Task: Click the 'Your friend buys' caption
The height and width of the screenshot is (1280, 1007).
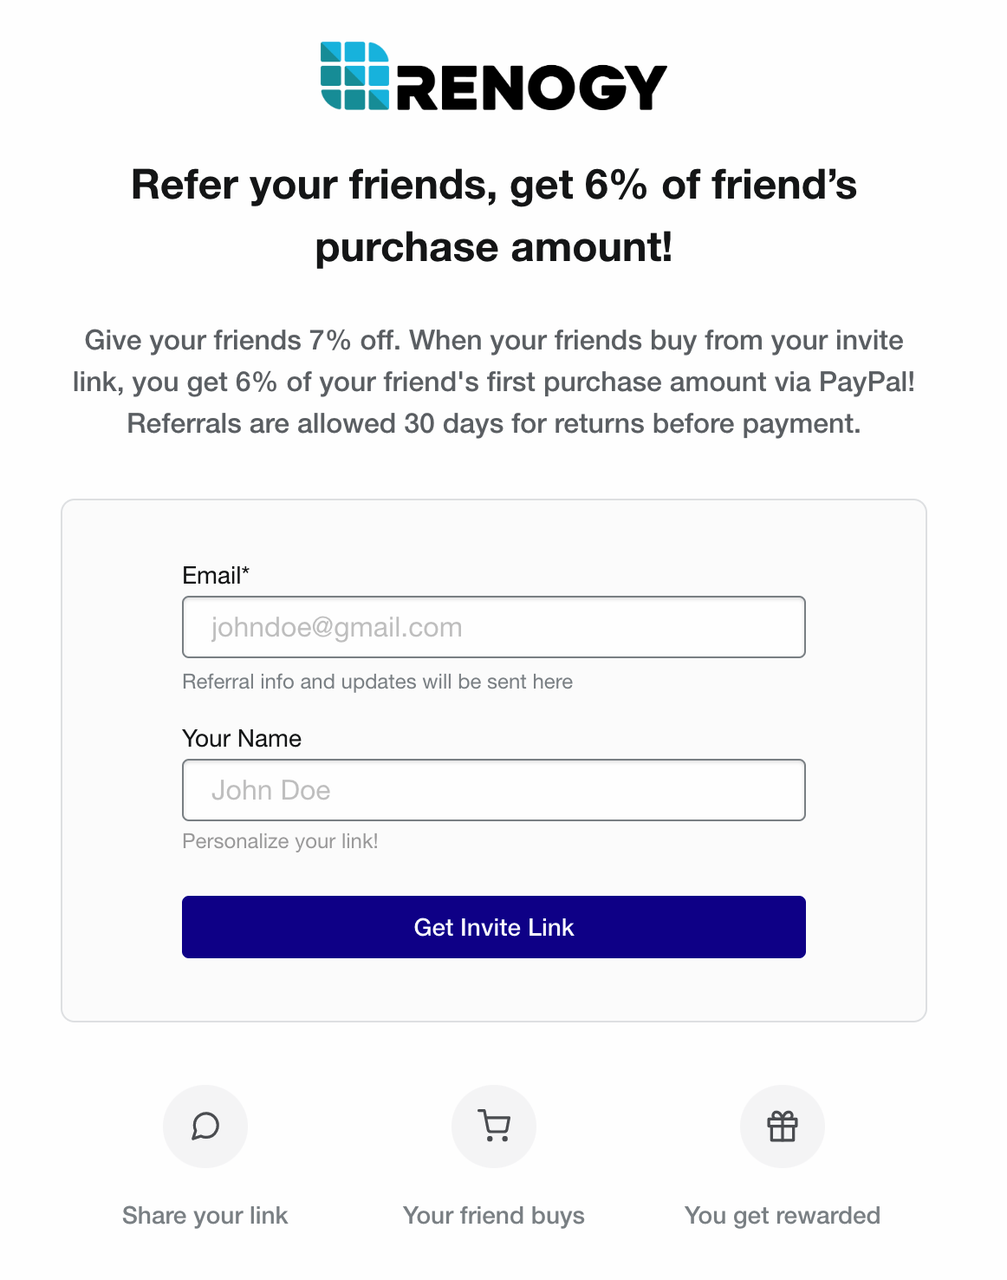Action: [494, 1215]
